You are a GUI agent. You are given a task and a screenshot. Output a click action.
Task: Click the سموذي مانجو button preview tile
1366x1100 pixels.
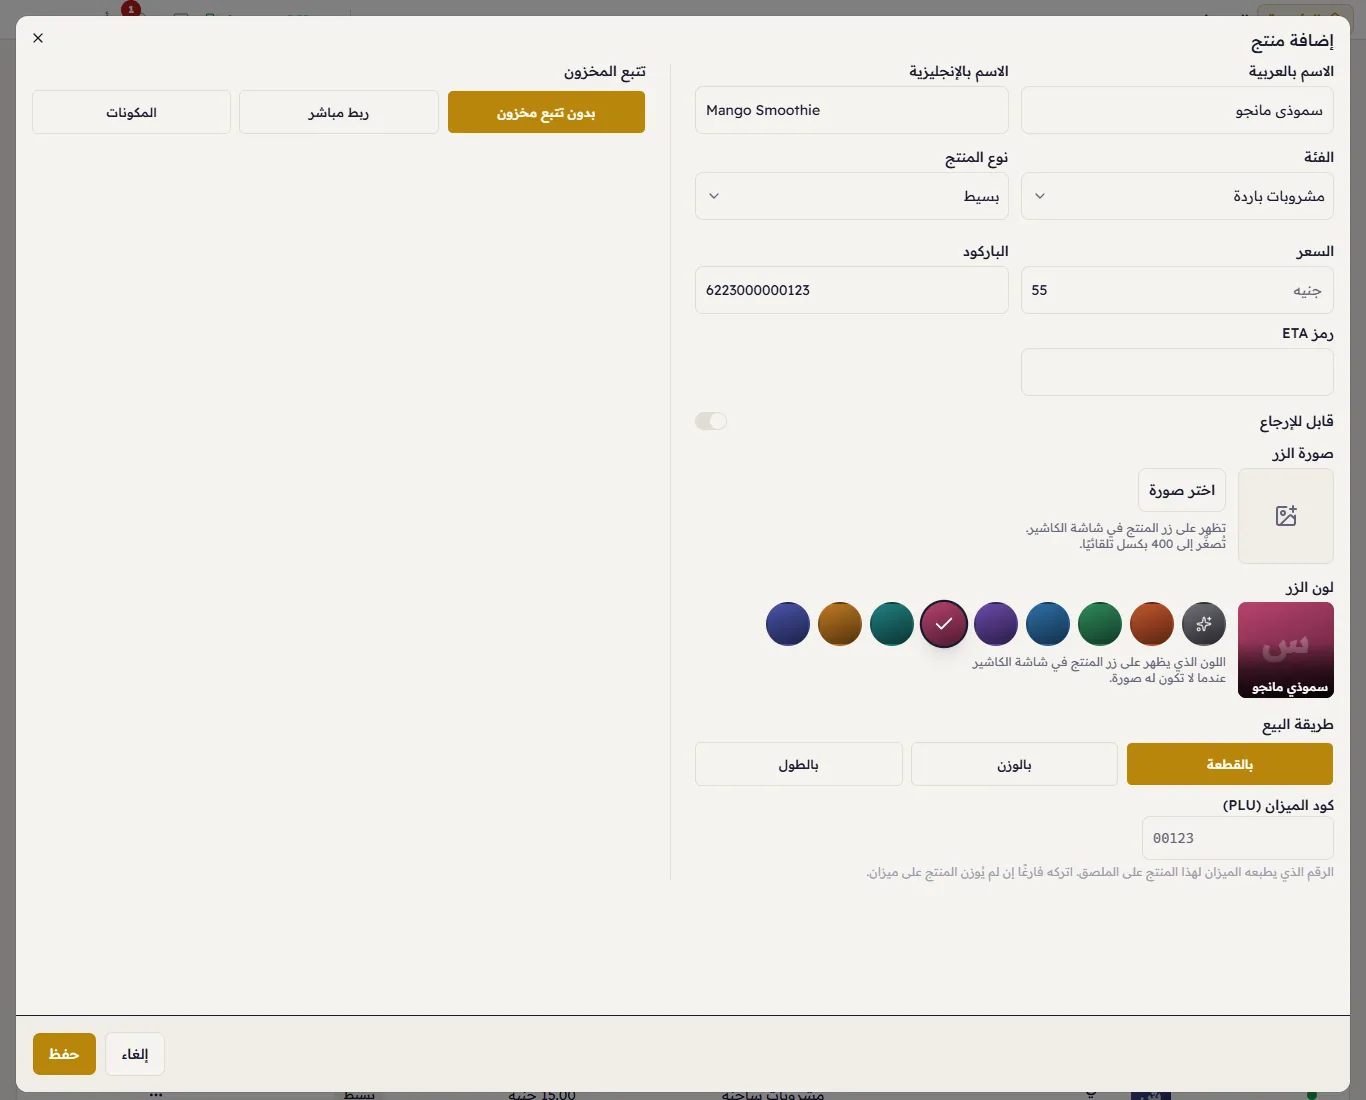[1286, 650]
